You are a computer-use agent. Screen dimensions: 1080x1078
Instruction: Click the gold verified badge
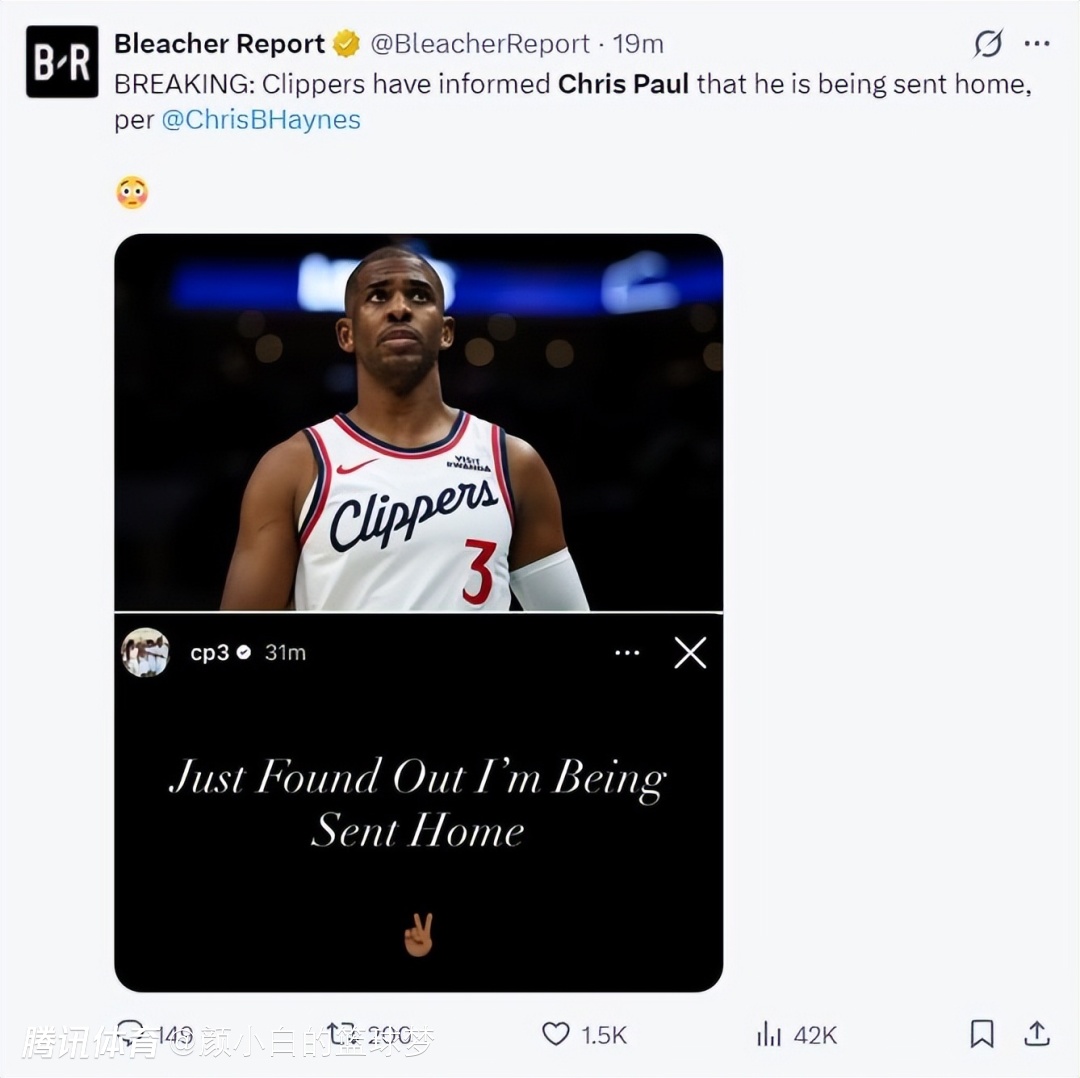point(346,44)
